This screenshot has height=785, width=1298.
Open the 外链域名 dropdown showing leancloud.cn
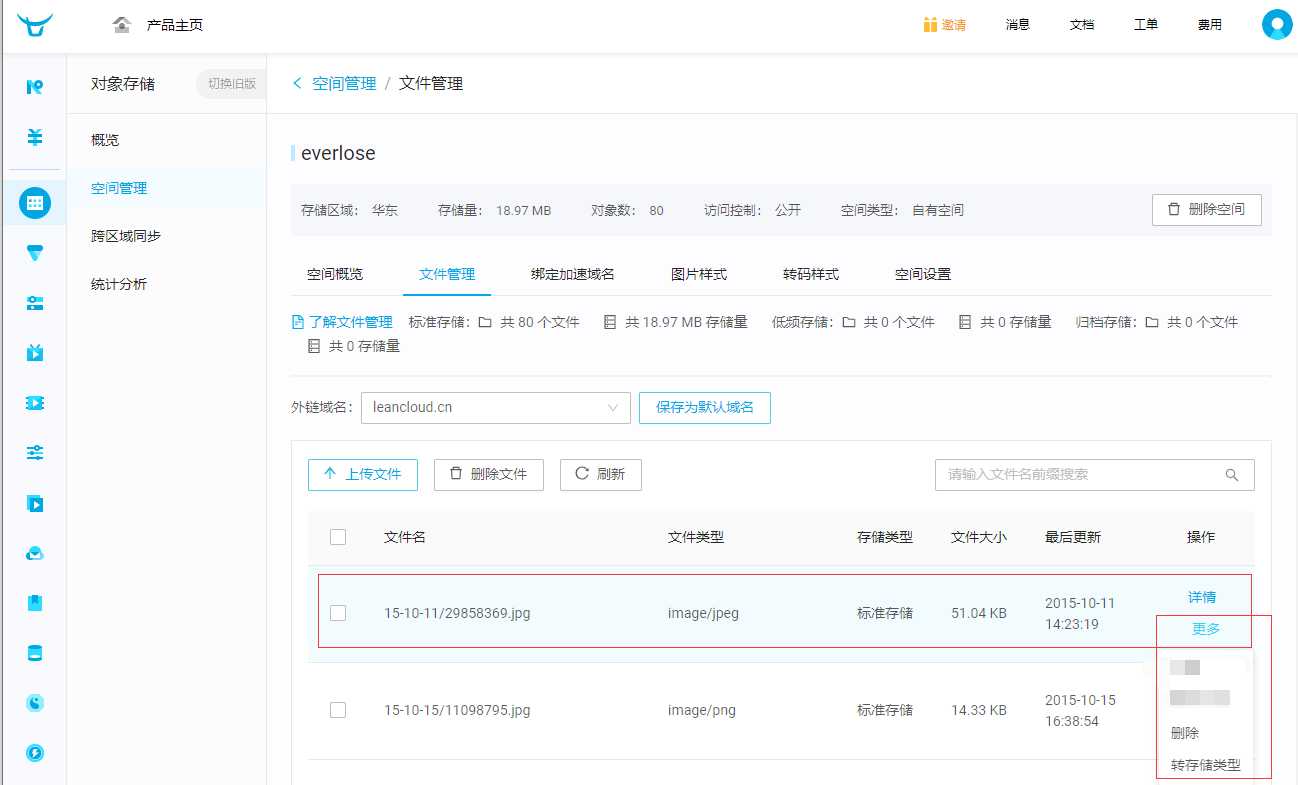point(496,408)
